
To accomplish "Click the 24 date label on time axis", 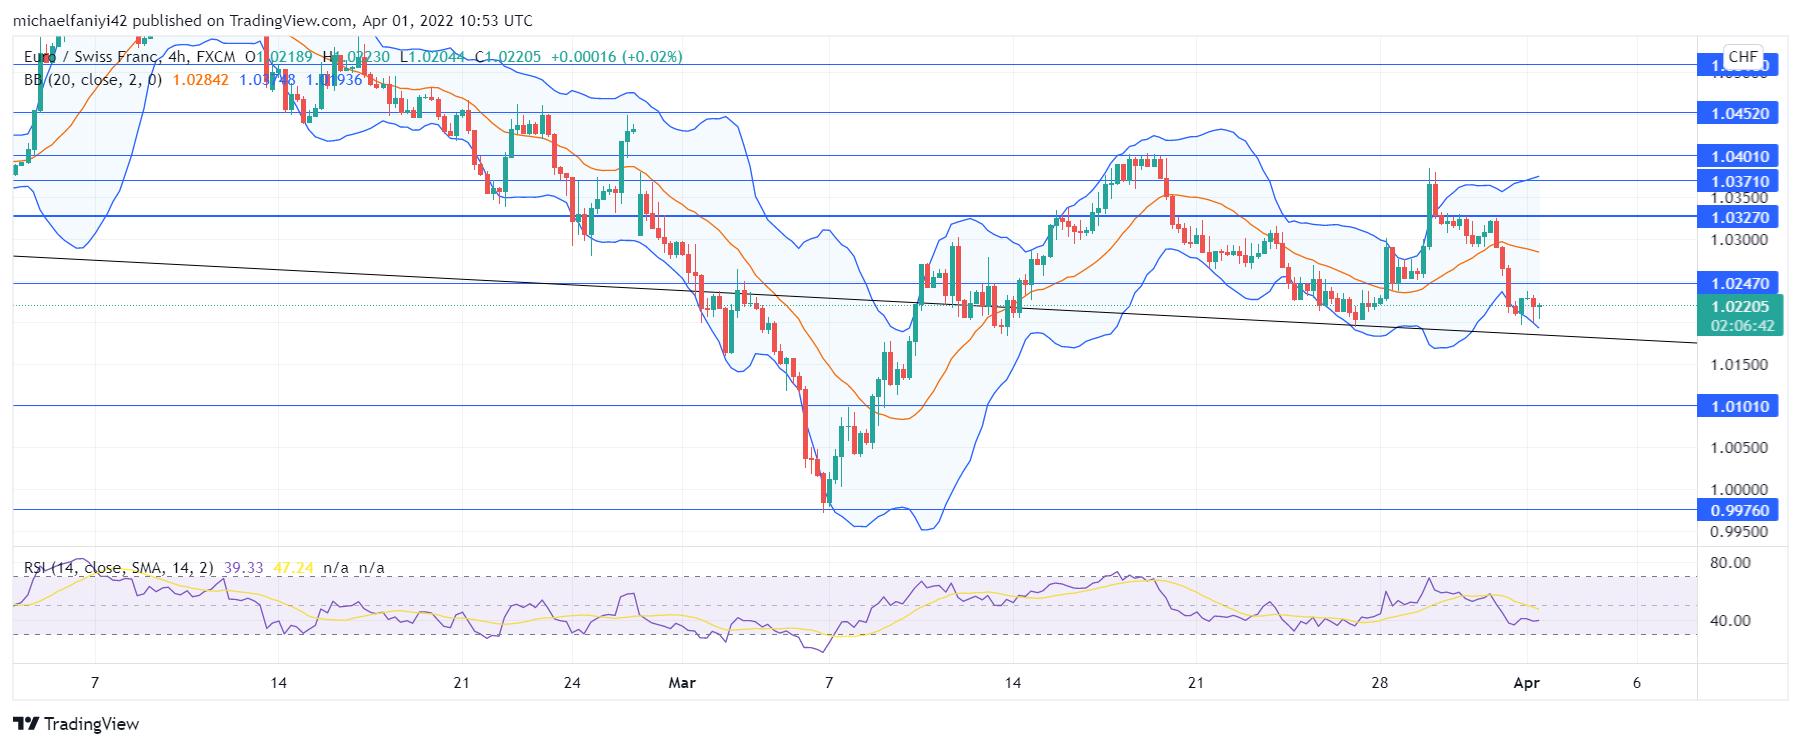I will 572,683.
